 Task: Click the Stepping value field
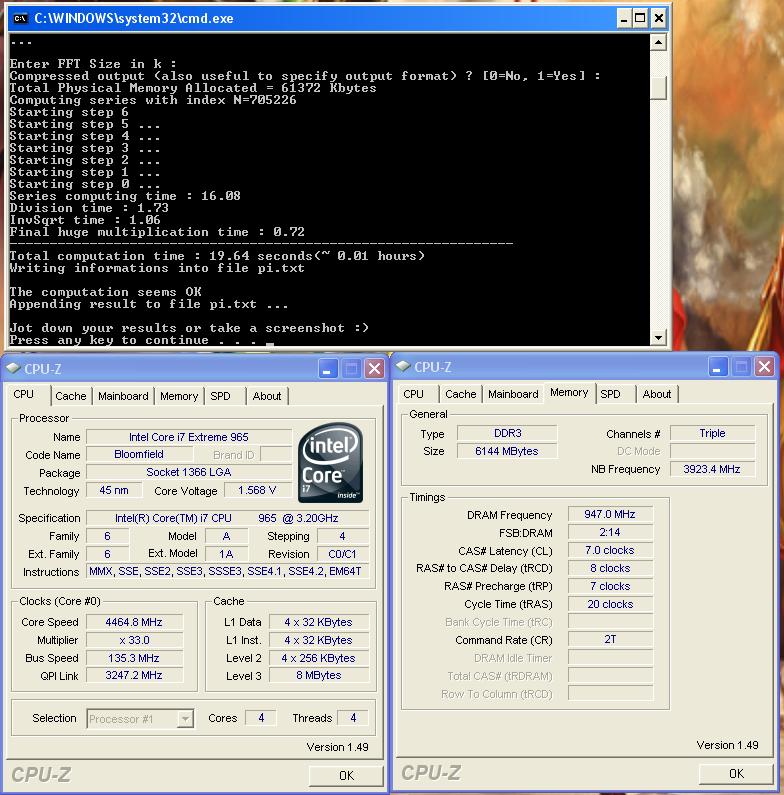pos(343,536)
